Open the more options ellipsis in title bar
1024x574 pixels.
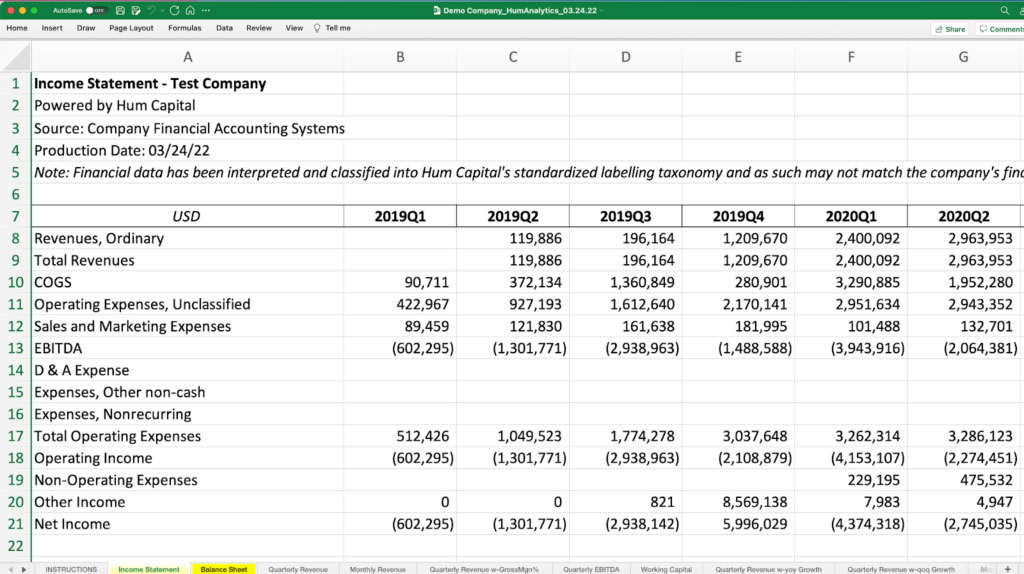205,10
